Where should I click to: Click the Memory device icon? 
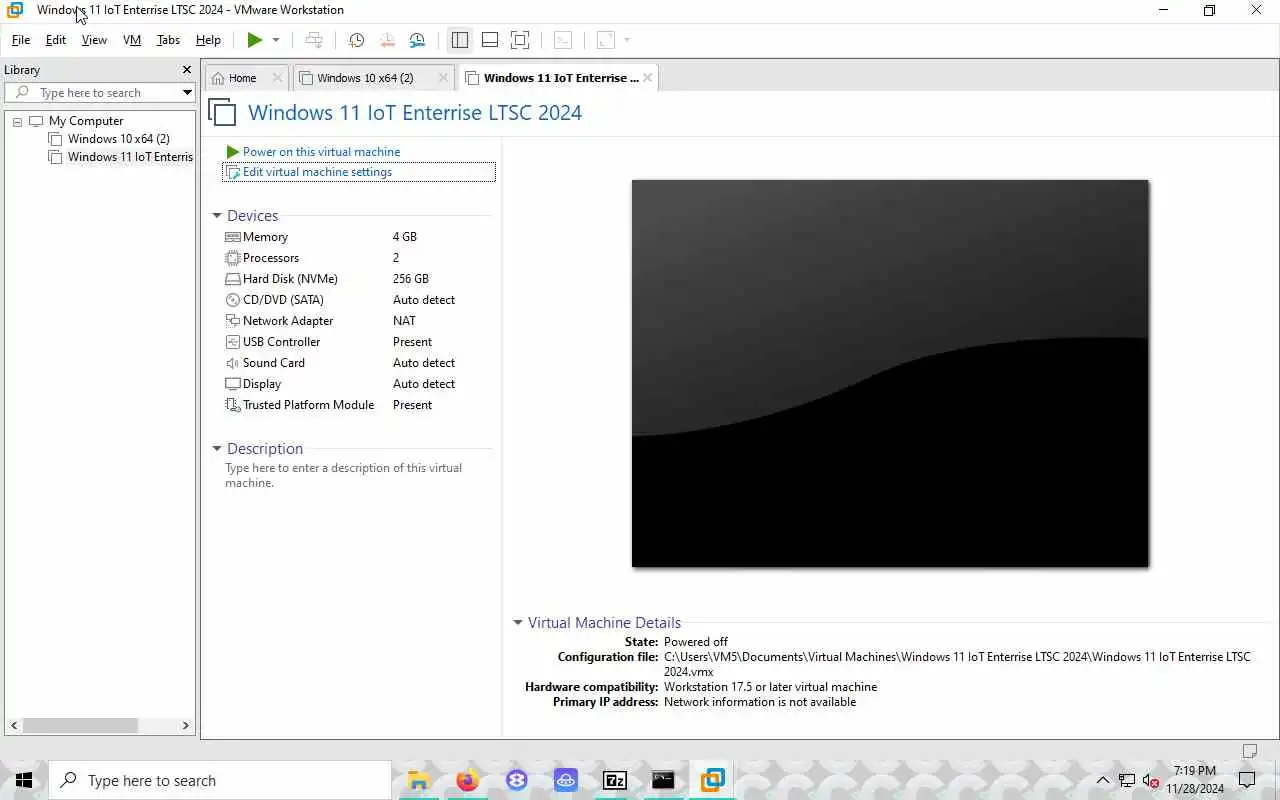click(x=233, y=237)
